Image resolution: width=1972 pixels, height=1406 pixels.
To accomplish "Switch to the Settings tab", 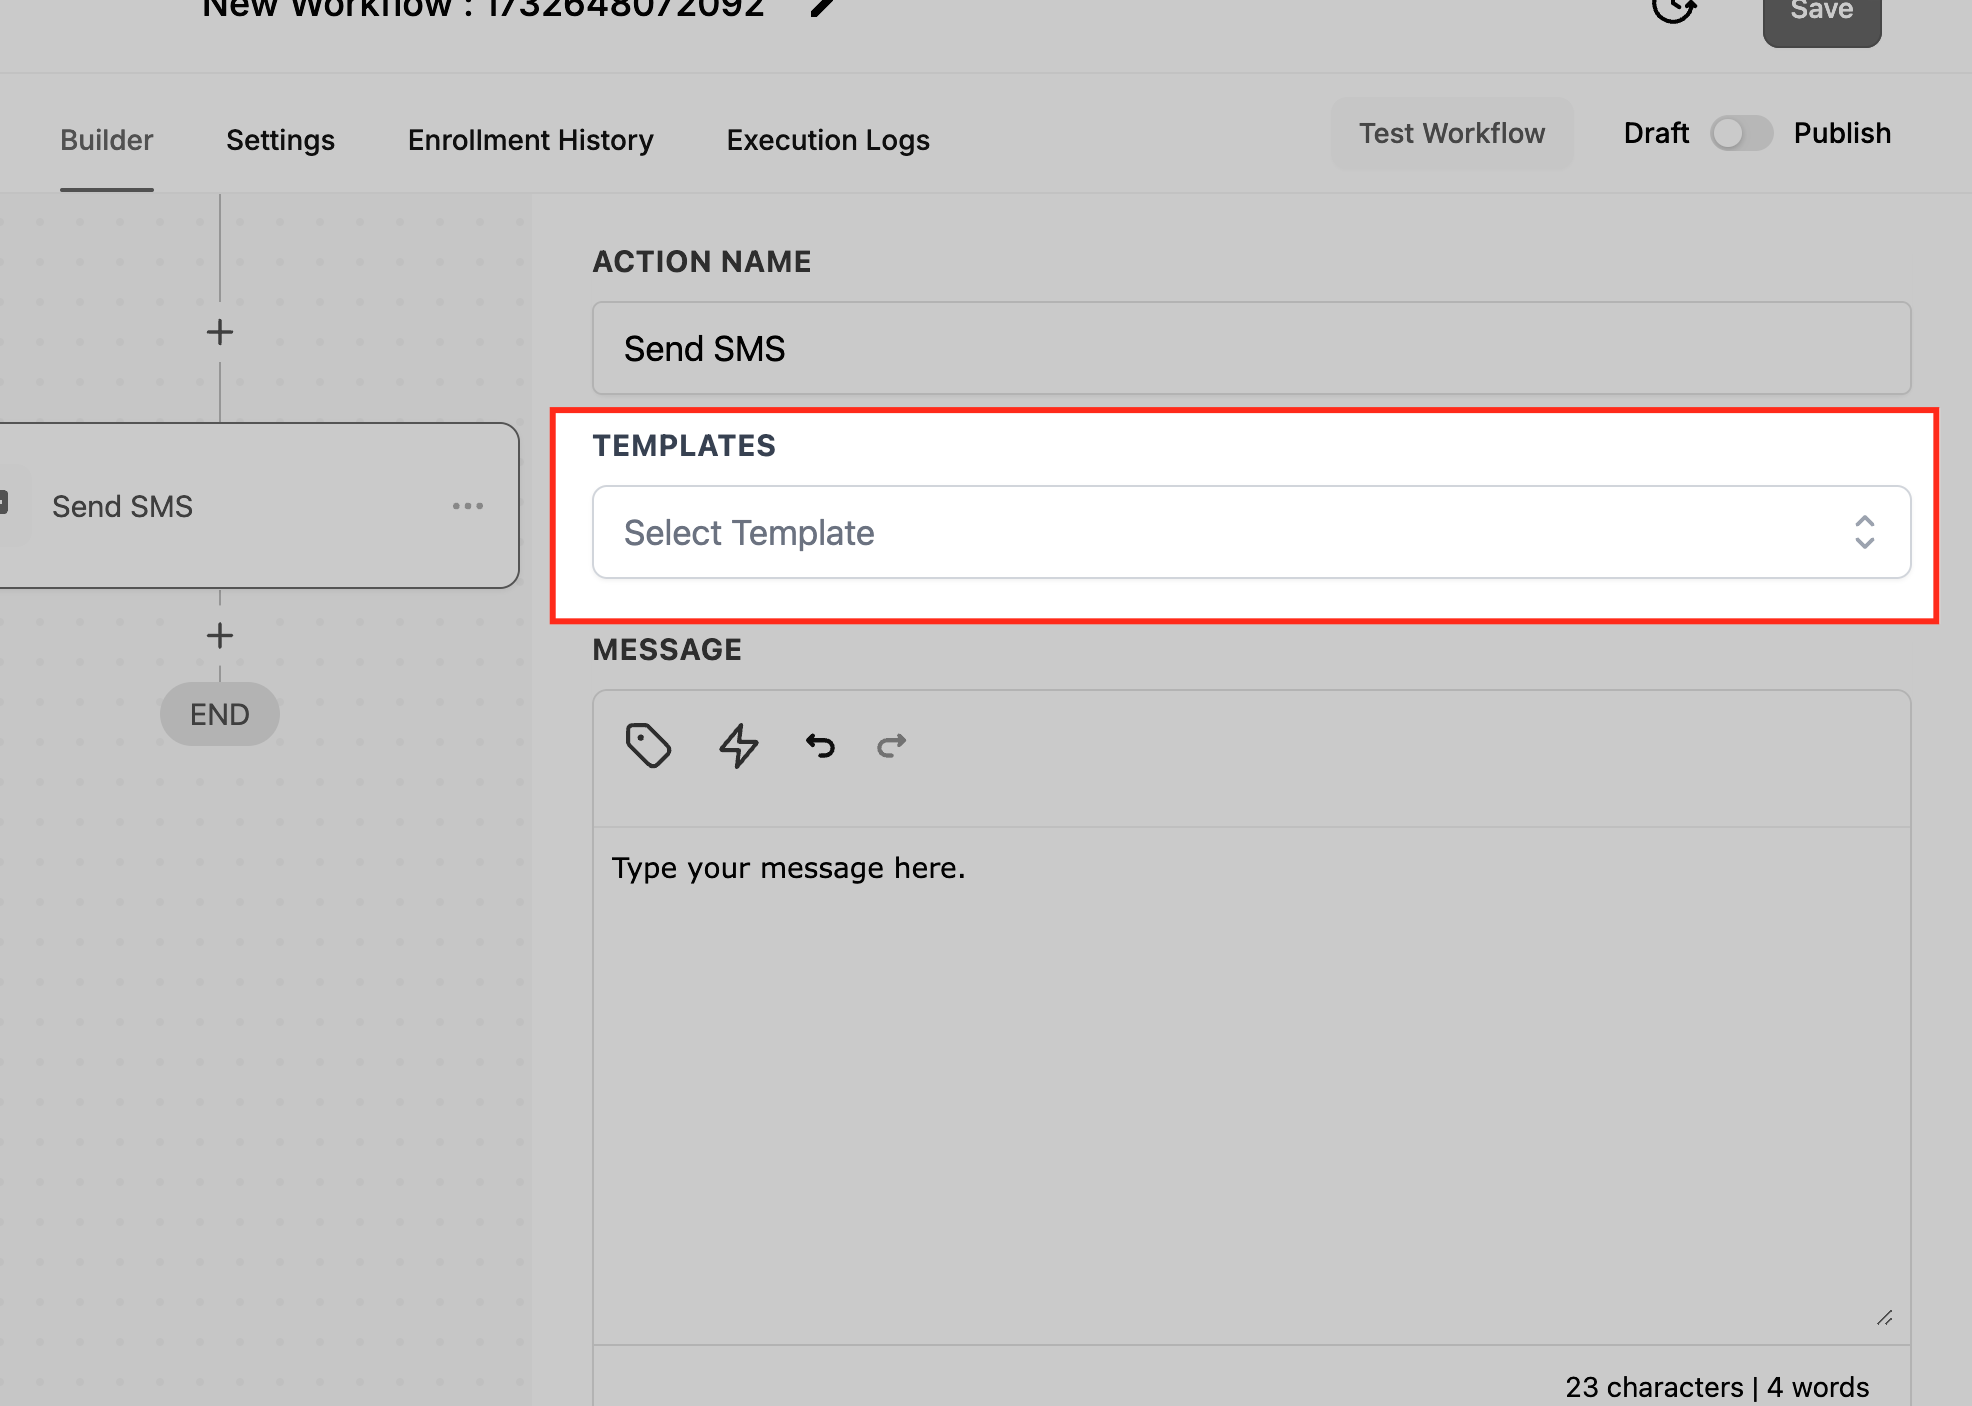I will [280, 140].
